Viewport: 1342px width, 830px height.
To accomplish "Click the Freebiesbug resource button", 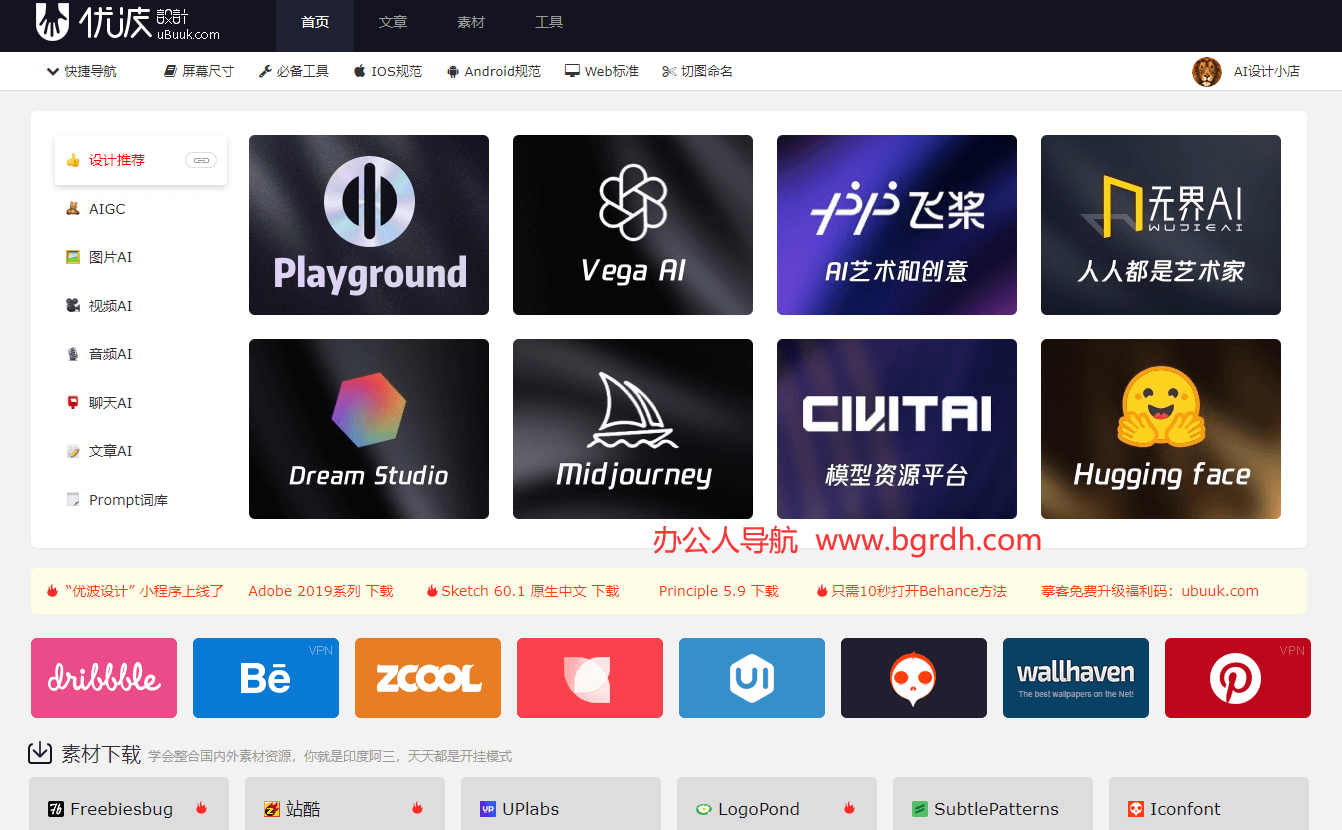I will click(x=129, y=808).
